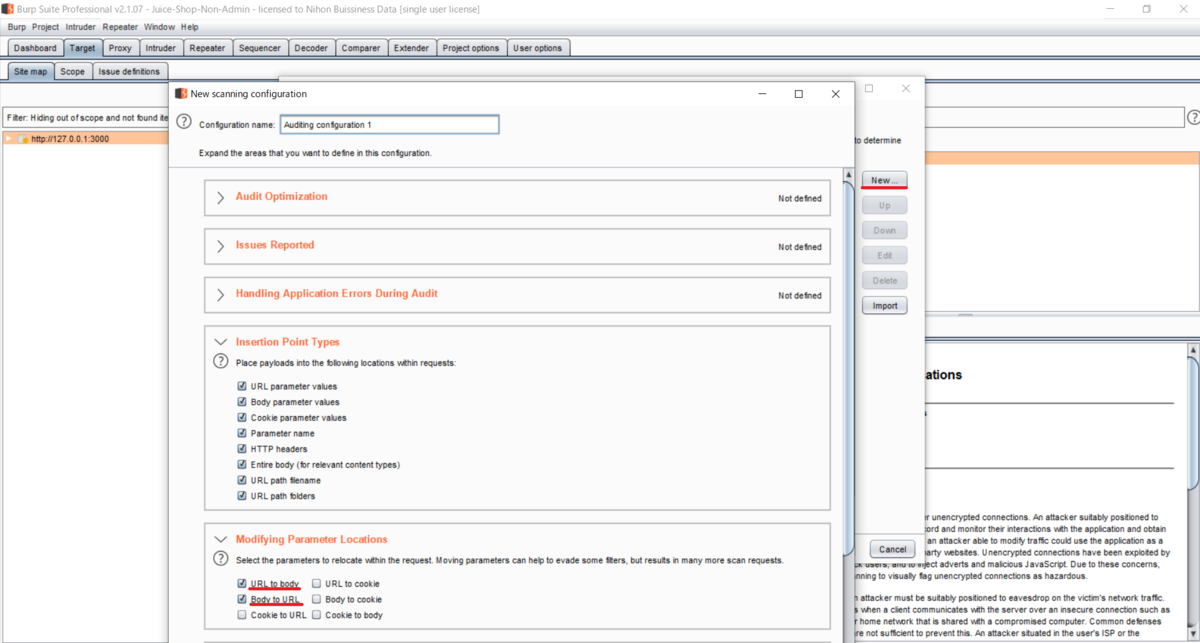Image resolution: width=1200 pixels, height=643 pixels.
Task: Switch to the Decoder tab
Action: 311,48
